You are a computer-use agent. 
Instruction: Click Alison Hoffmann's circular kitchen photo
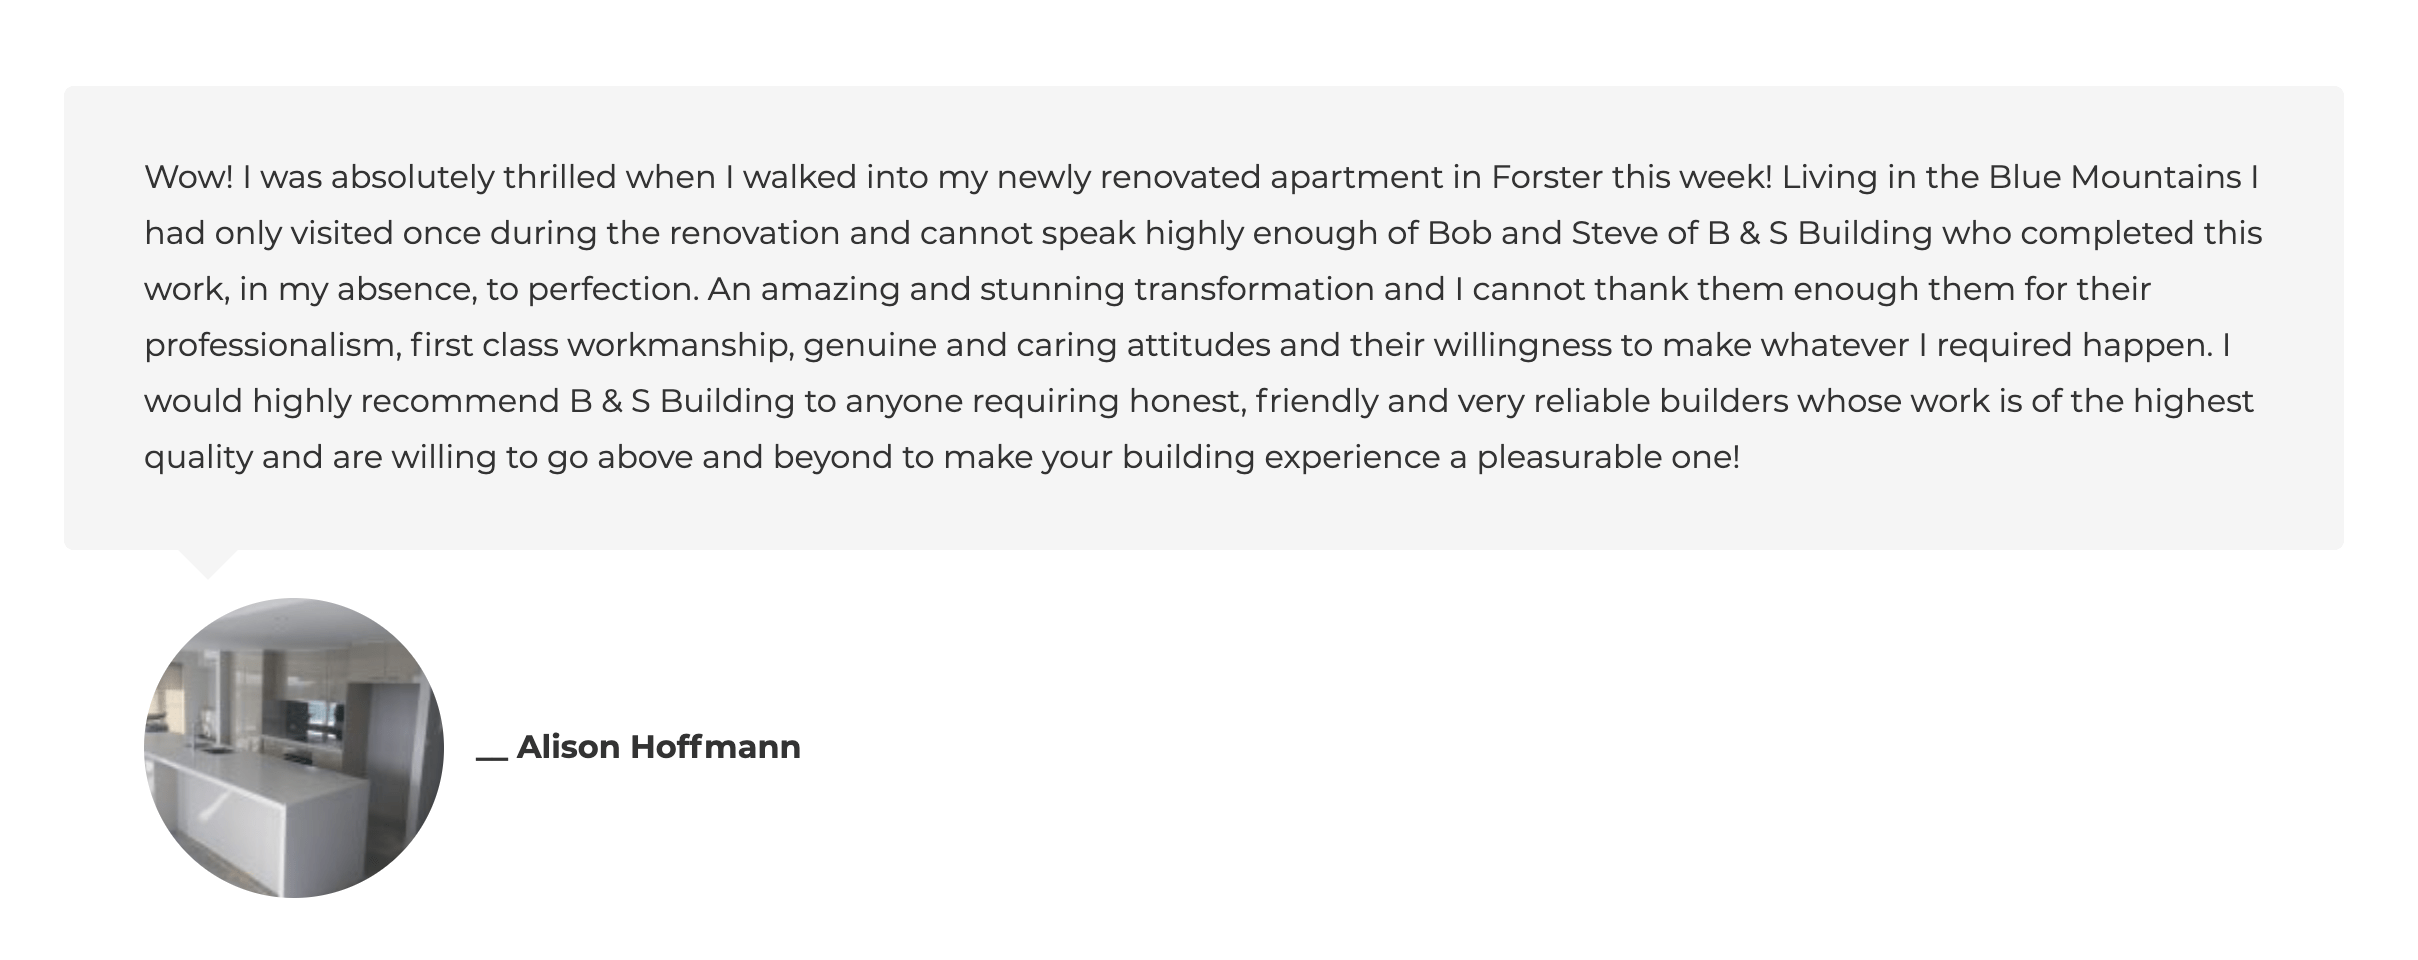[x=294, y=748]
